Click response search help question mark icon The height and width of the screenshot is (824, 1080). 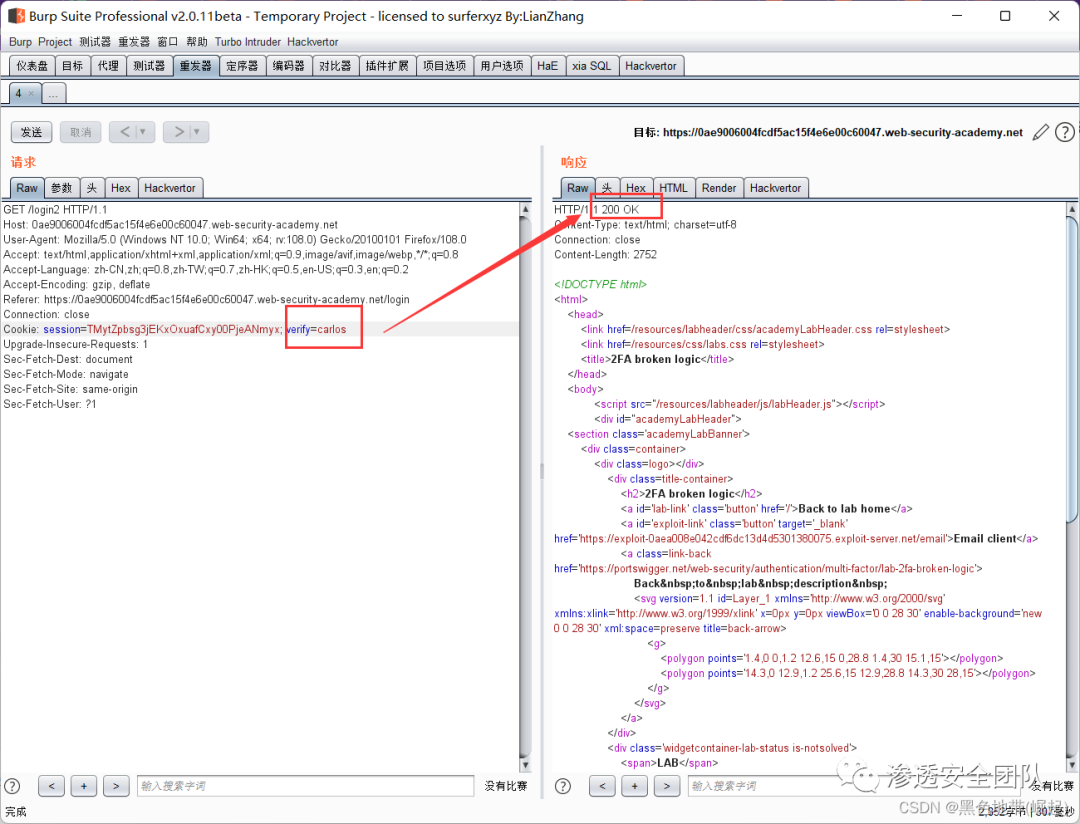tap(563, 786)
